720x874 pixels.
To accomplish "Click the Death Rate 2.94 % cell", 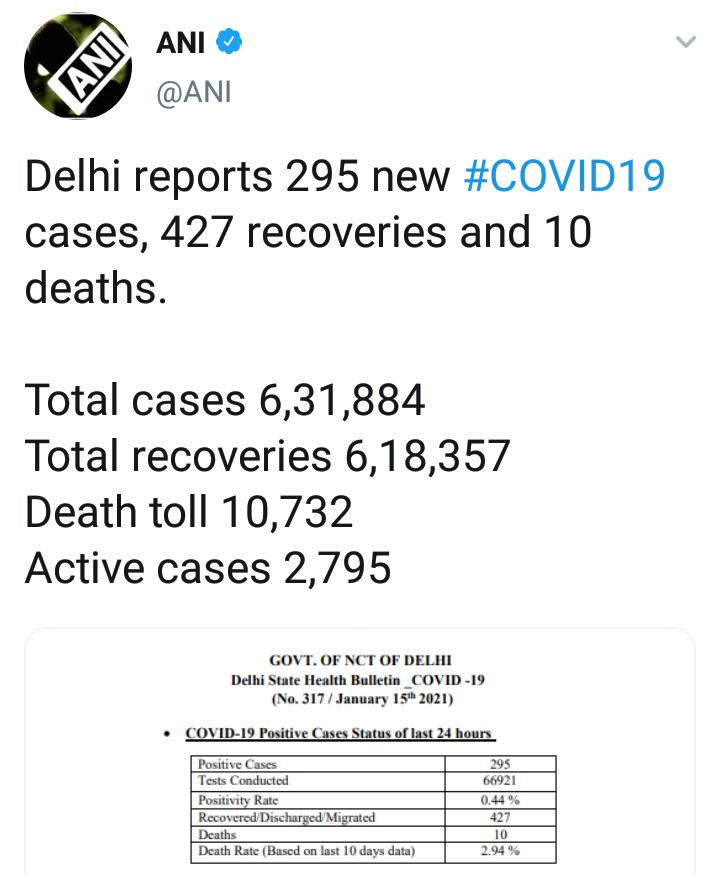I will [500, 851].
